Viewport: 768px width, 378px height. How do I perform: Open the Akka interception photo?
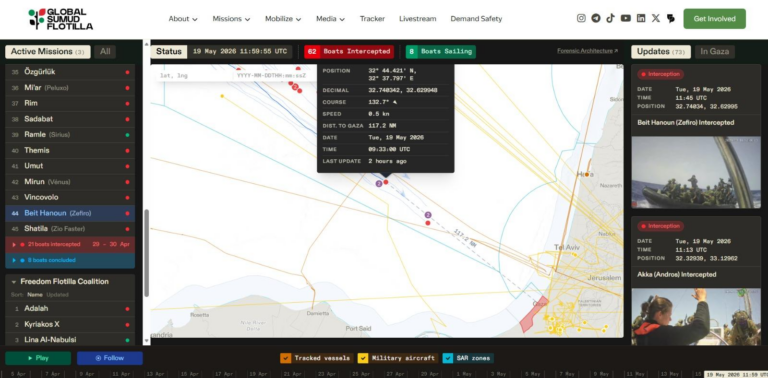point(696,317)
